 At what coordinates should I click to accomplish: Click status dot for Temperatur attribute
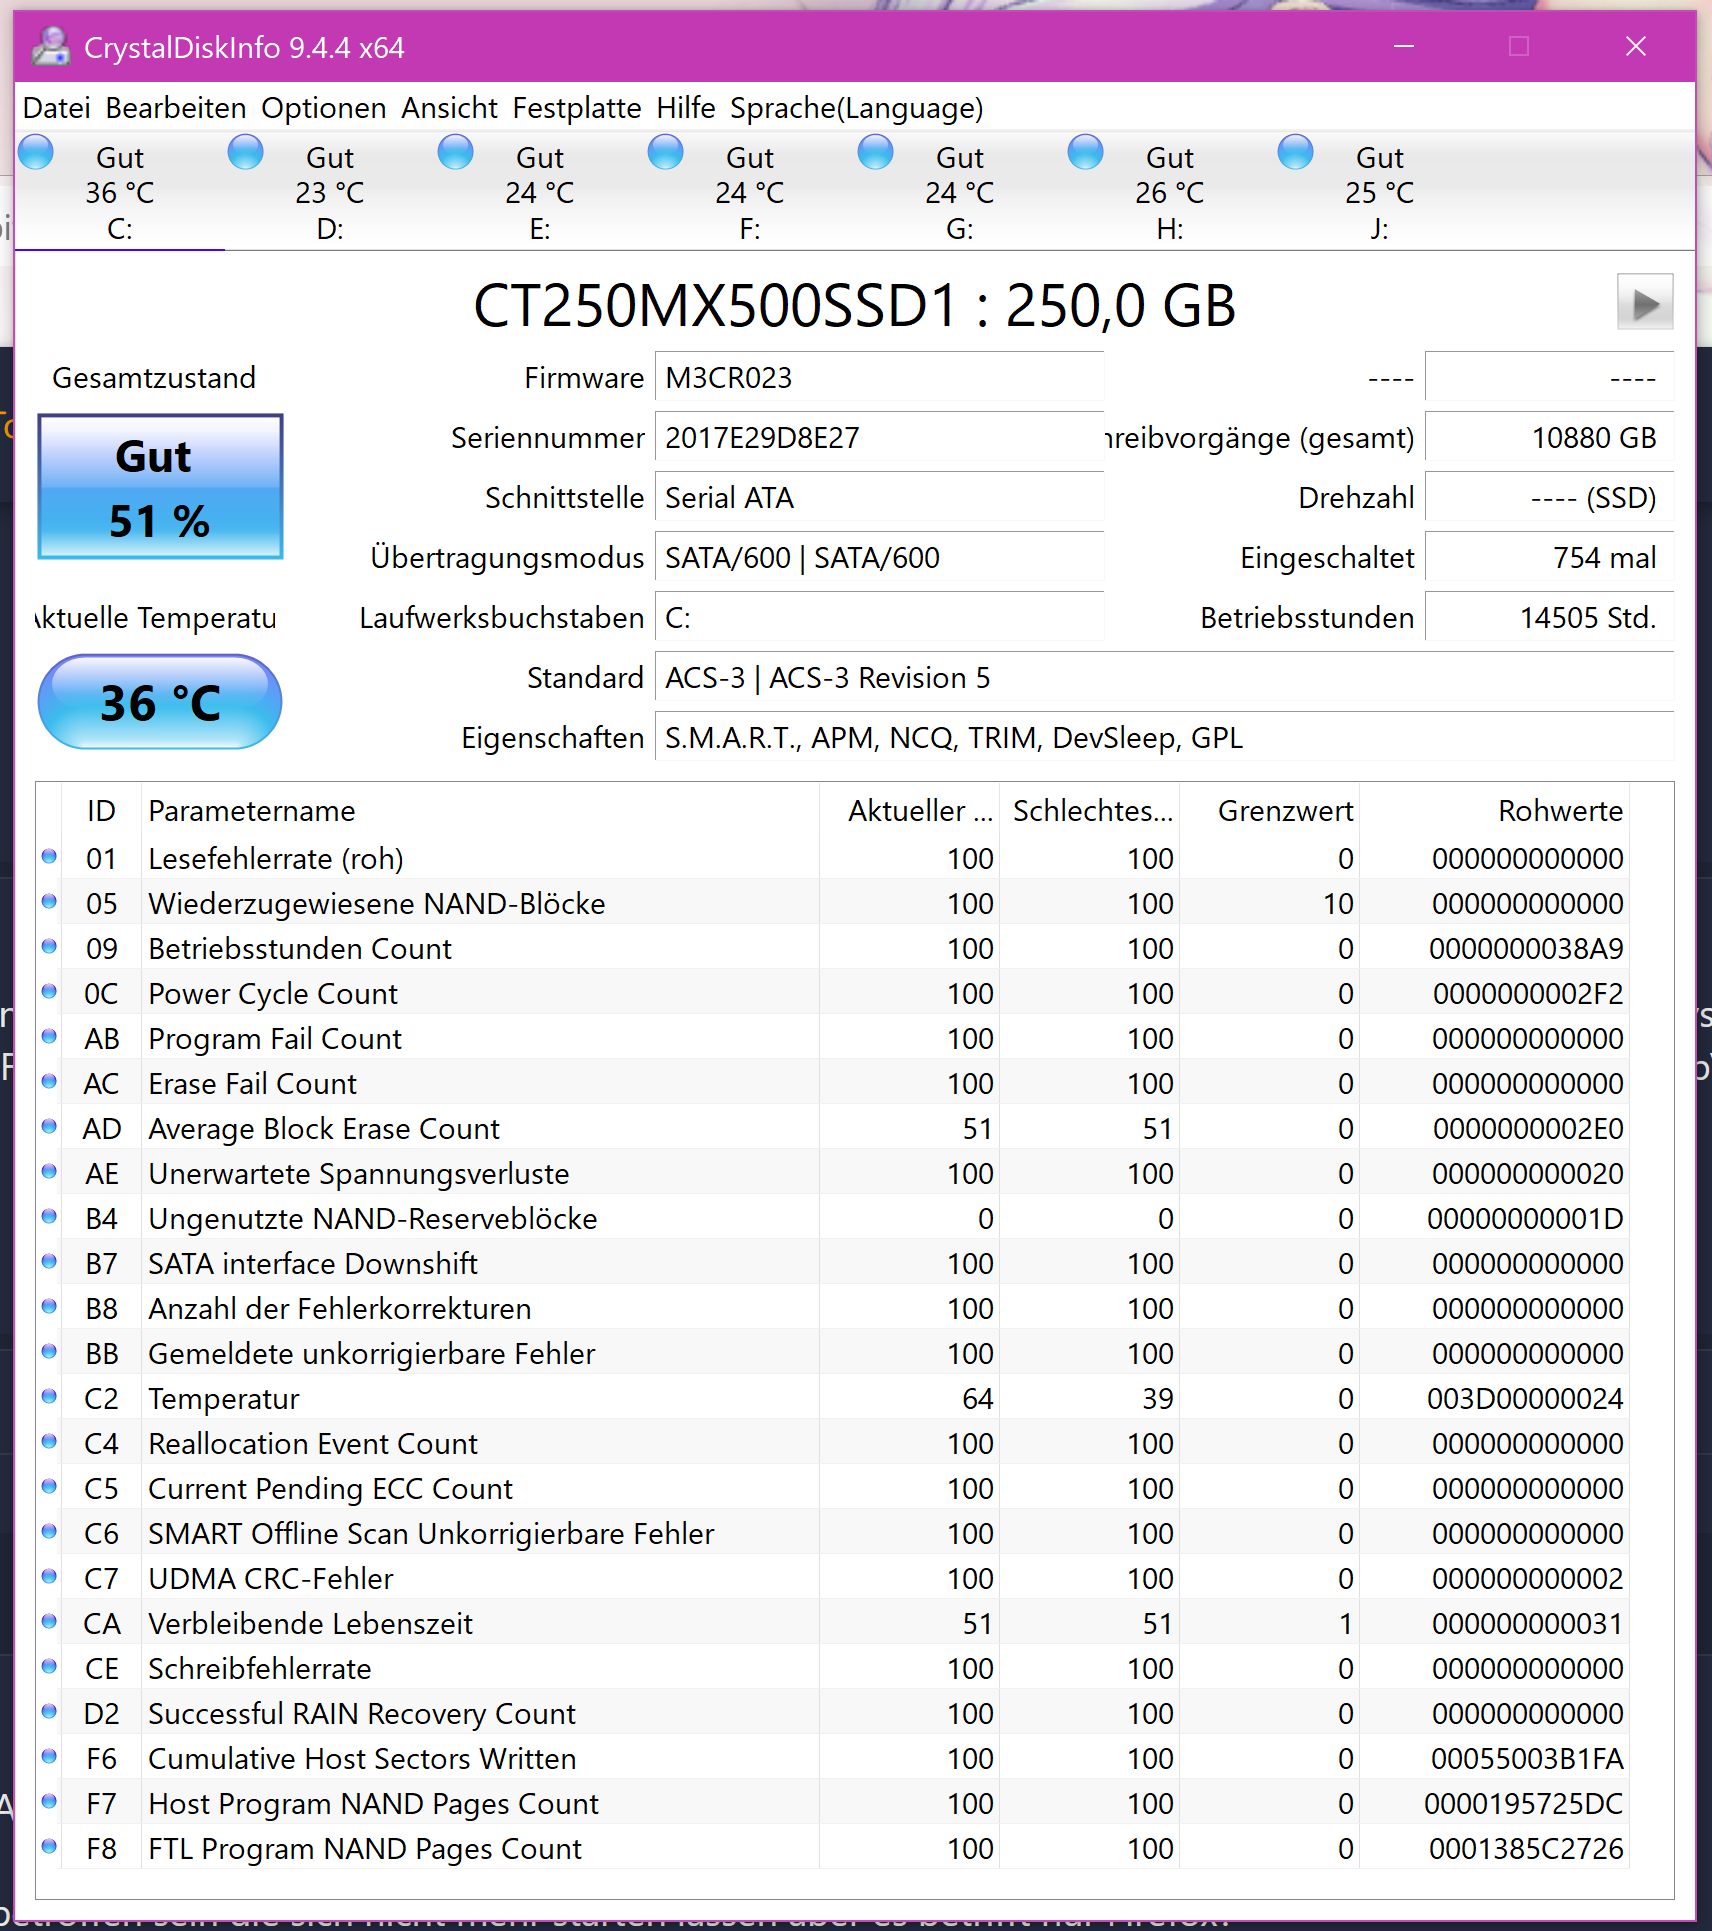click(x=49, y=1397)
